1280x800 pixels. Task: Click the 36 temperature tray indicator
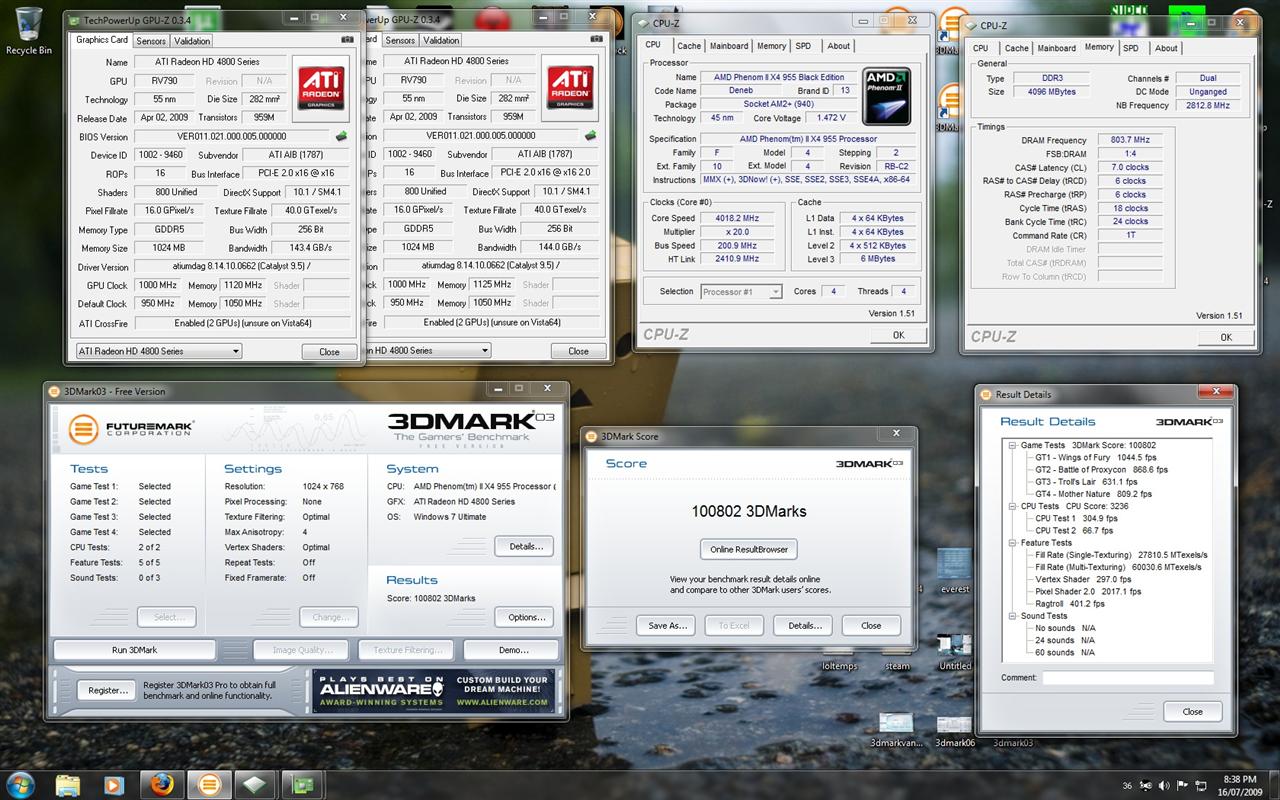coord(1127,785)
